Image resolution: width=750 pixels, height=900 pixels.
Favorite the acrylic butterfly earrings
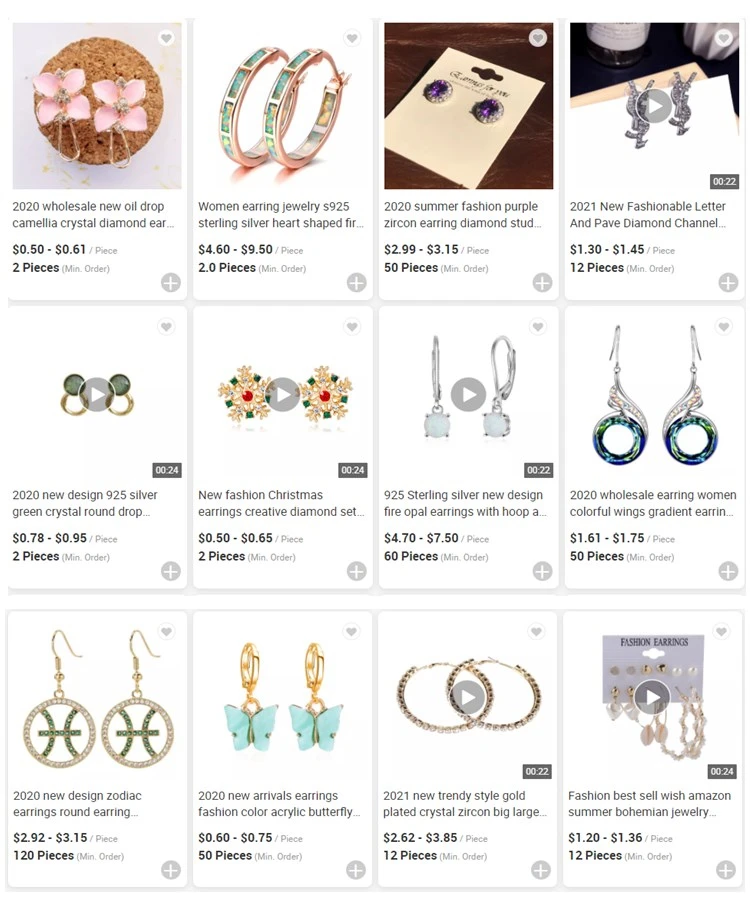click(x=351, y=631)
